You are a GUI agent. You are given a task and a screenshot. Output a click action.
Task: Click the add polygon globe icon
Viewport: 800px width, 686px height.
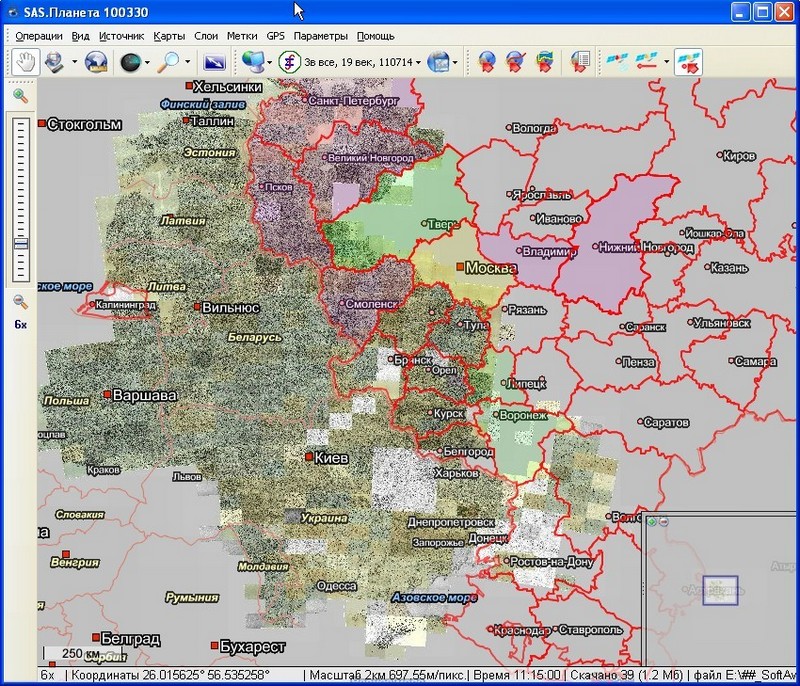[x=545, y=62]
